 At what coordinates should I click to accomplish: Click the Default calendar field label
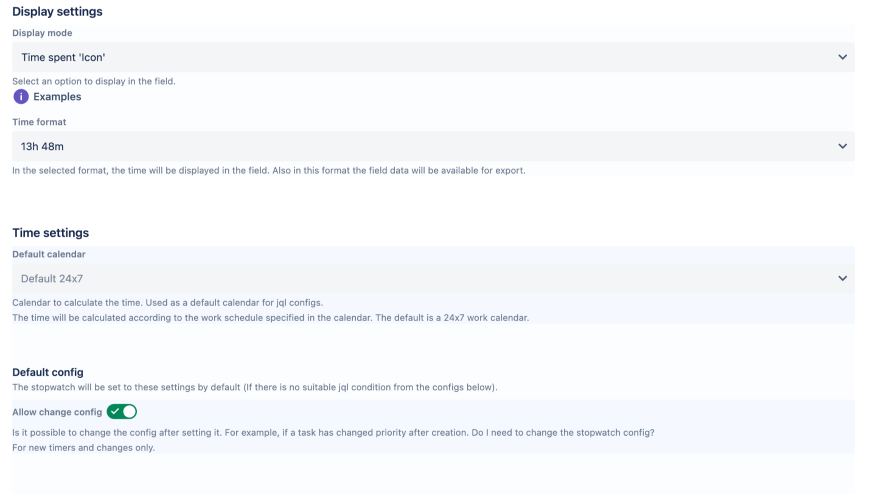pyautogui.click(x=49, y=255)
